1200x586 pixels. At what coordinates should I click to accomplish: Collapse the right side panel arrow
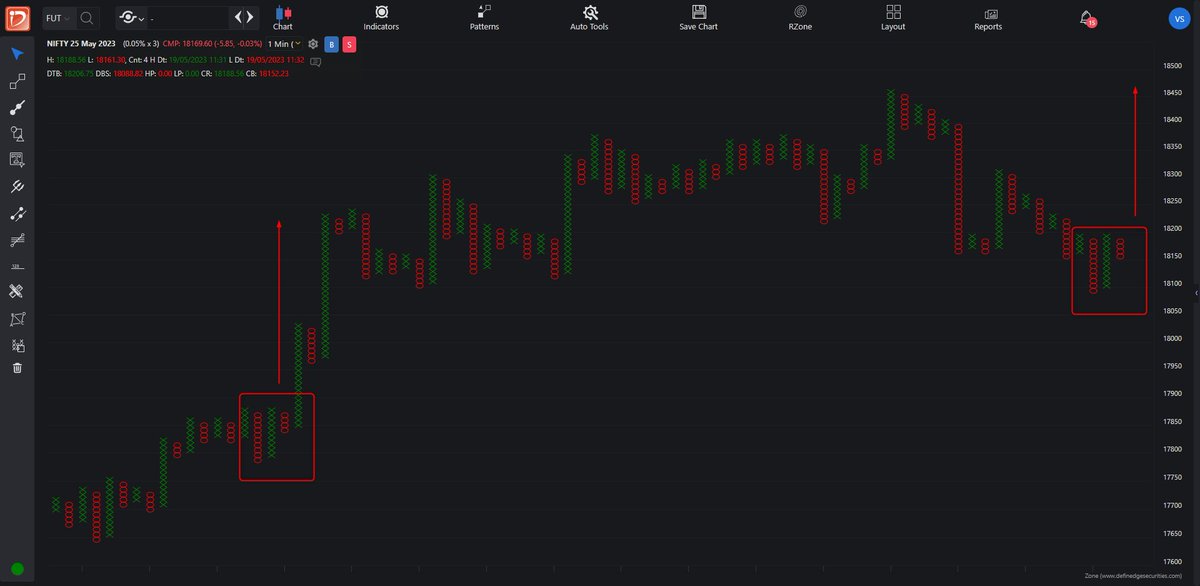tap(1196, 291)
